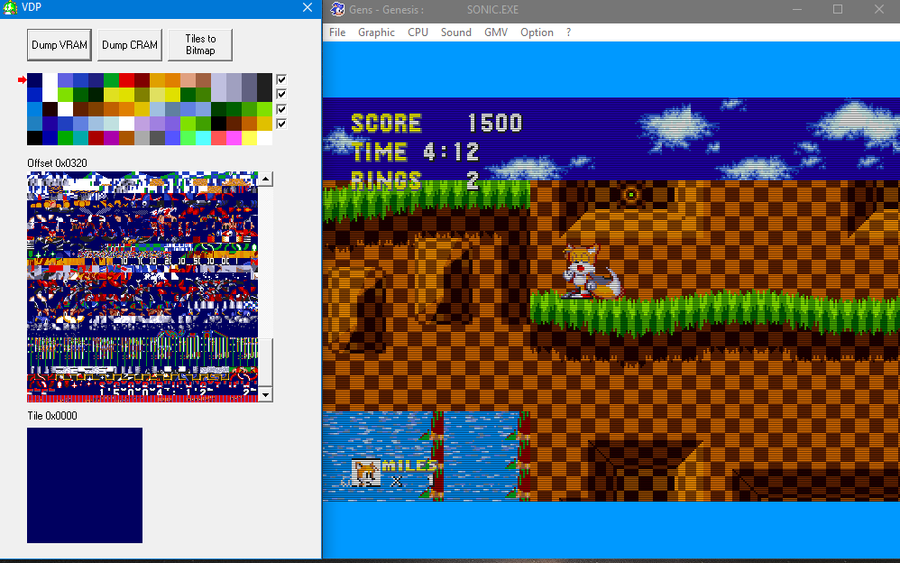Minimize the Gens window
This screenshot has width=900, height=563.
[x=797, y=9]
